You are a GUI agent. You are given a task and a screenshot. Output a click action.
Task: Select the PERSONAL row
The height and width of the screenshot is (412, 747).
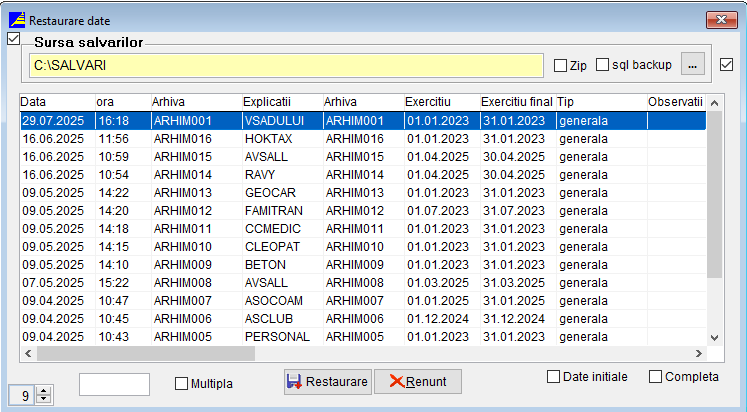coord(363,337)
